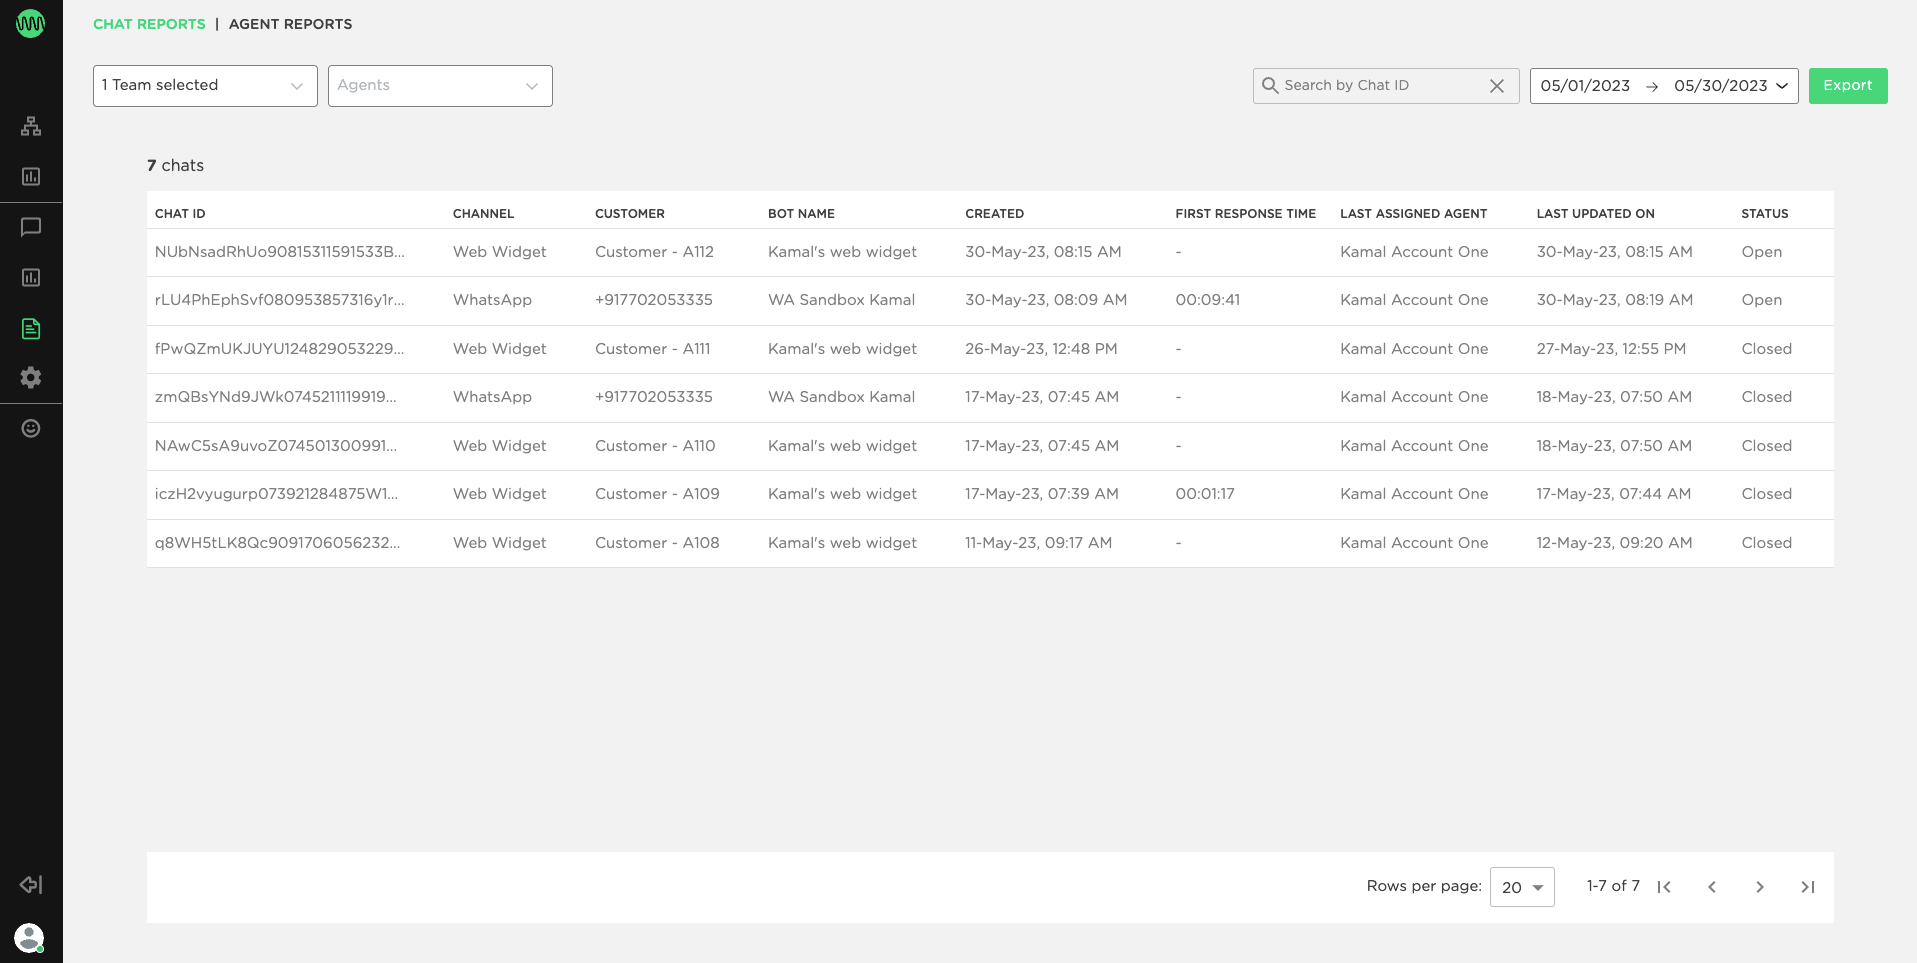The height and width of the screenshot is (963, 1917).
Task: Click the green app logo
Action: (x=31, y=23)
